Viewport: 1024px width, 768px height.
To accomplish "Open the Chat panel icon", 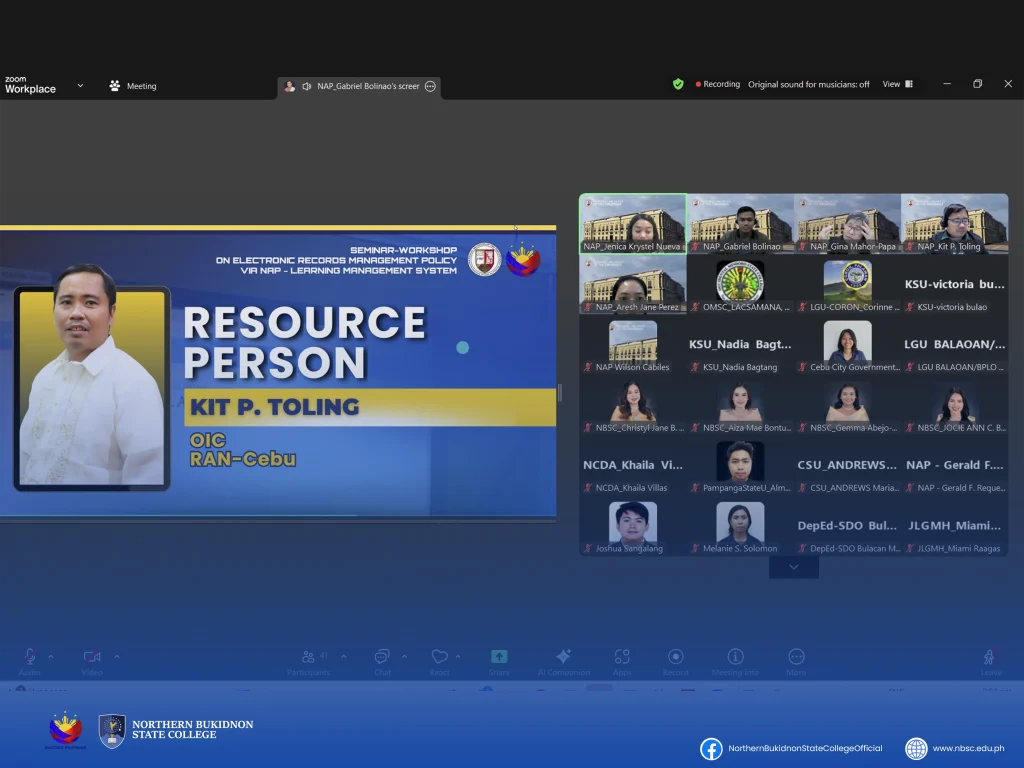I will 382,657.
